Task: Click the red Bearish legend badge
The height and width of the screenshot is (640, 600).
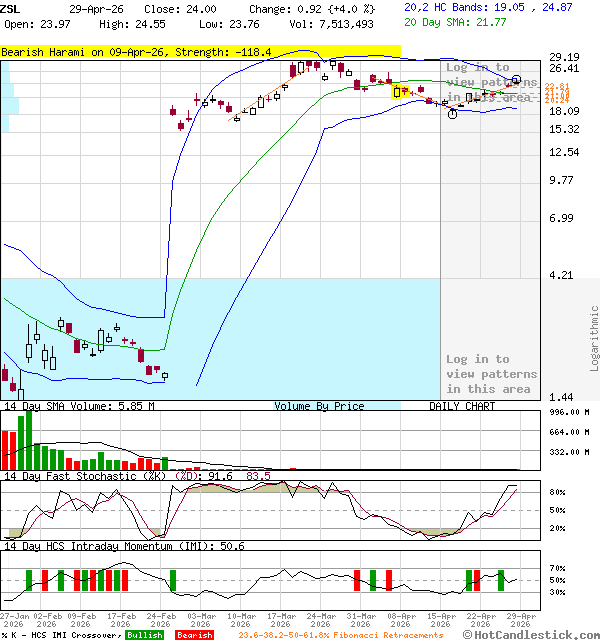Action: coord(194,635)
